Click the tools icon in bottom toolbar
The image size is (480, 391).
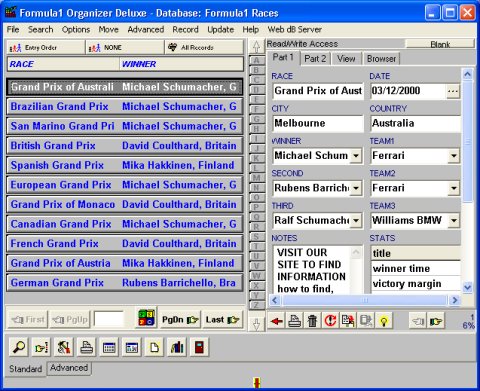pyautogui.click(x=64, y=347)
